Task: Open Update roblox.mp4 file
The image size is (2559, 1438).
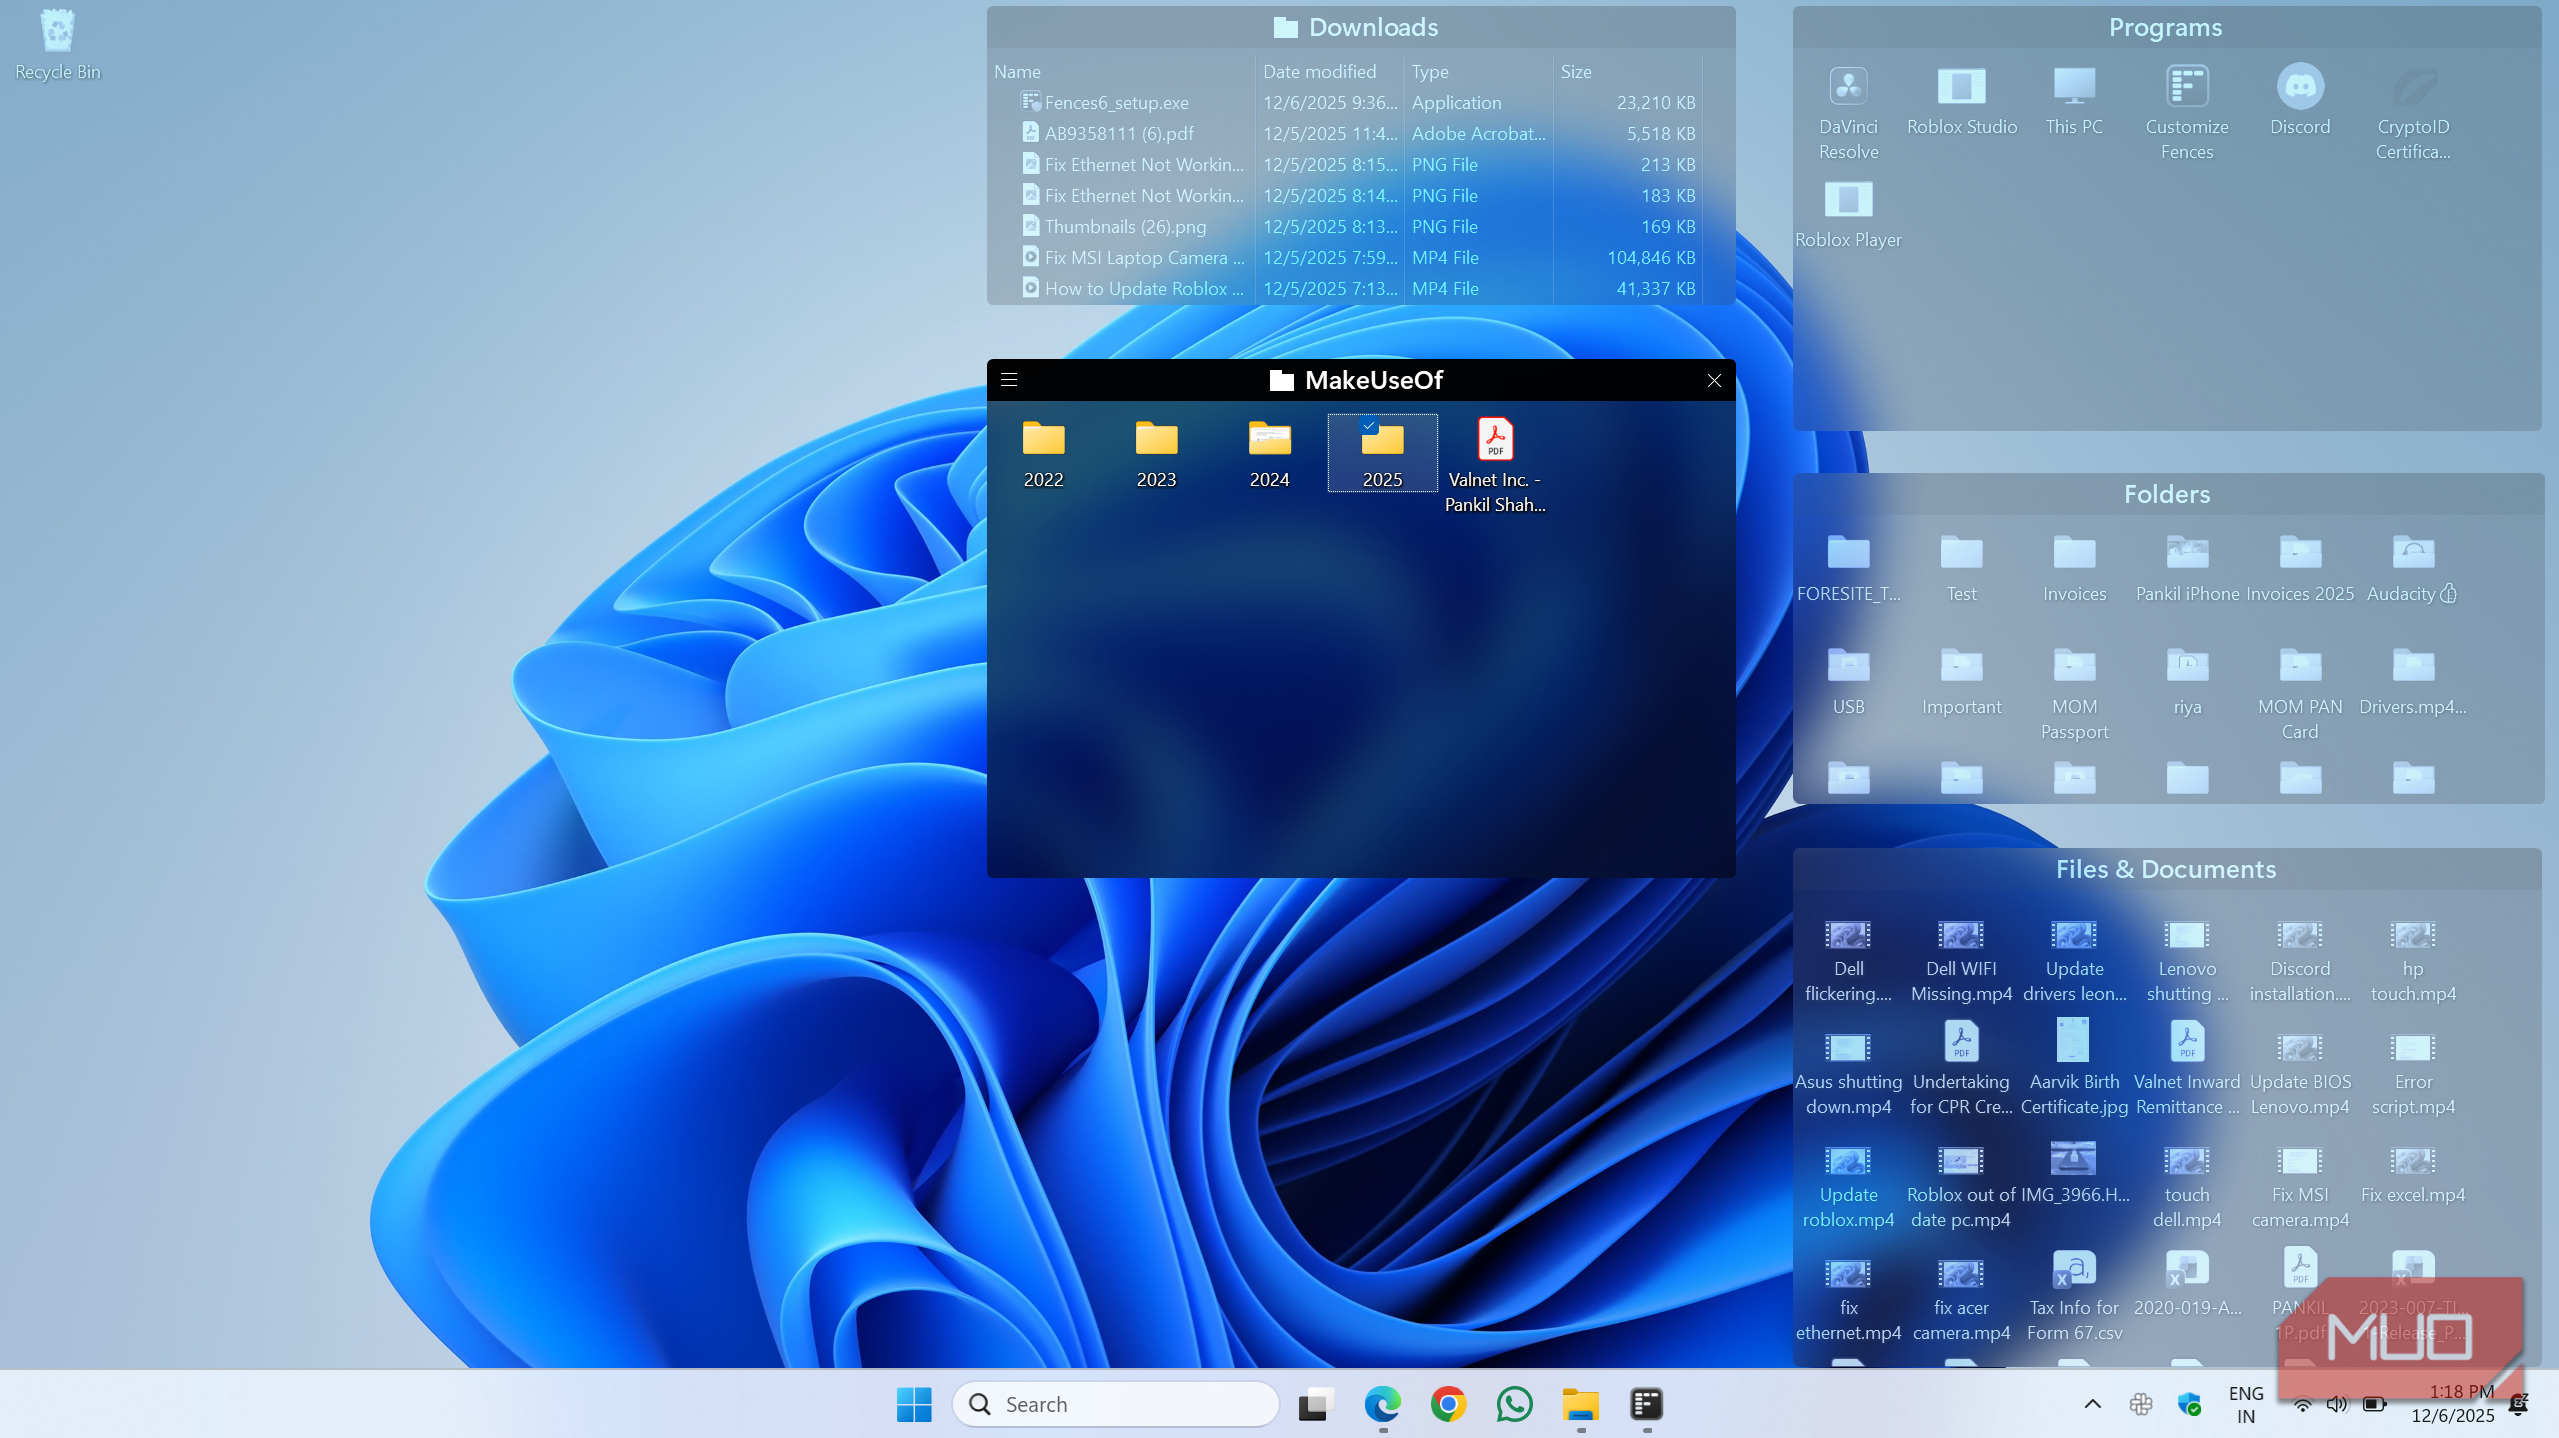Action: click(x=1848, y=1186)
